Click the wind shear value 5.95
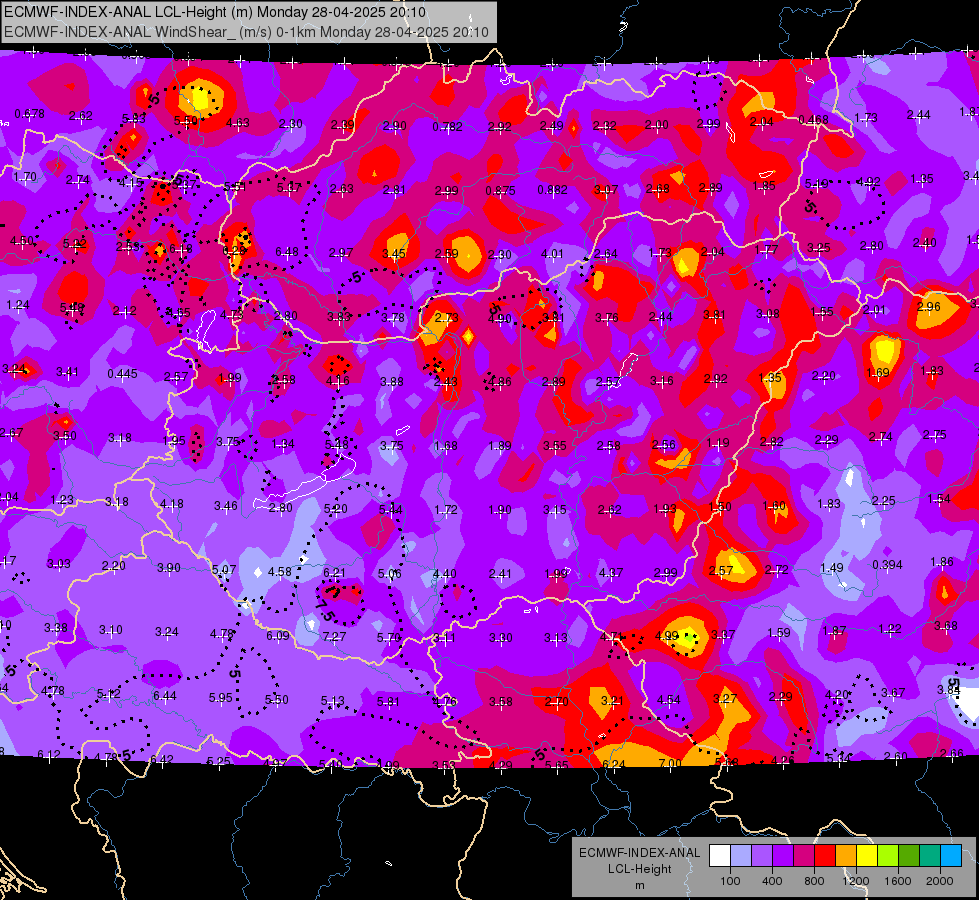The image size is (979, 900). [x=220, y=697]
